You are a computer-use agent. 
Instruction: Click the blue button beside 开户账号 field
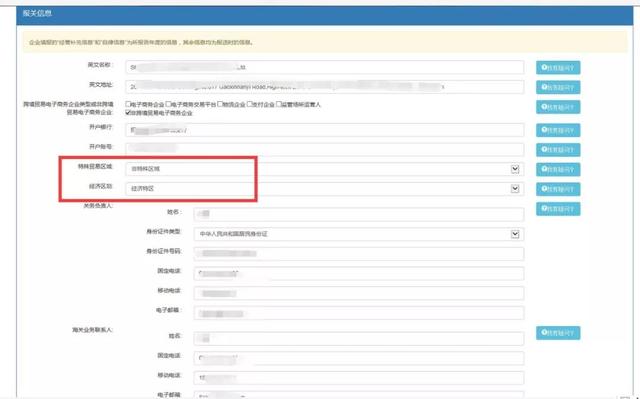tap(558, 150)
